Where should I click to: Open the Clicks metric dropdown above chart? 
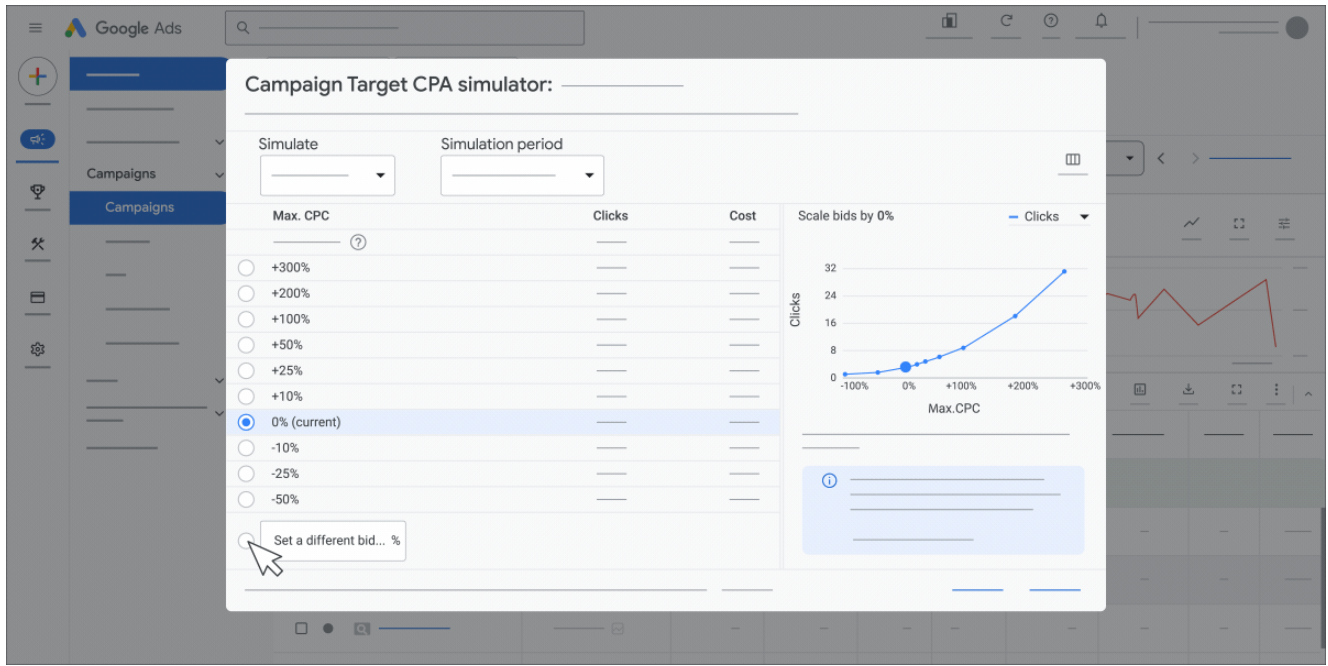1049,216
